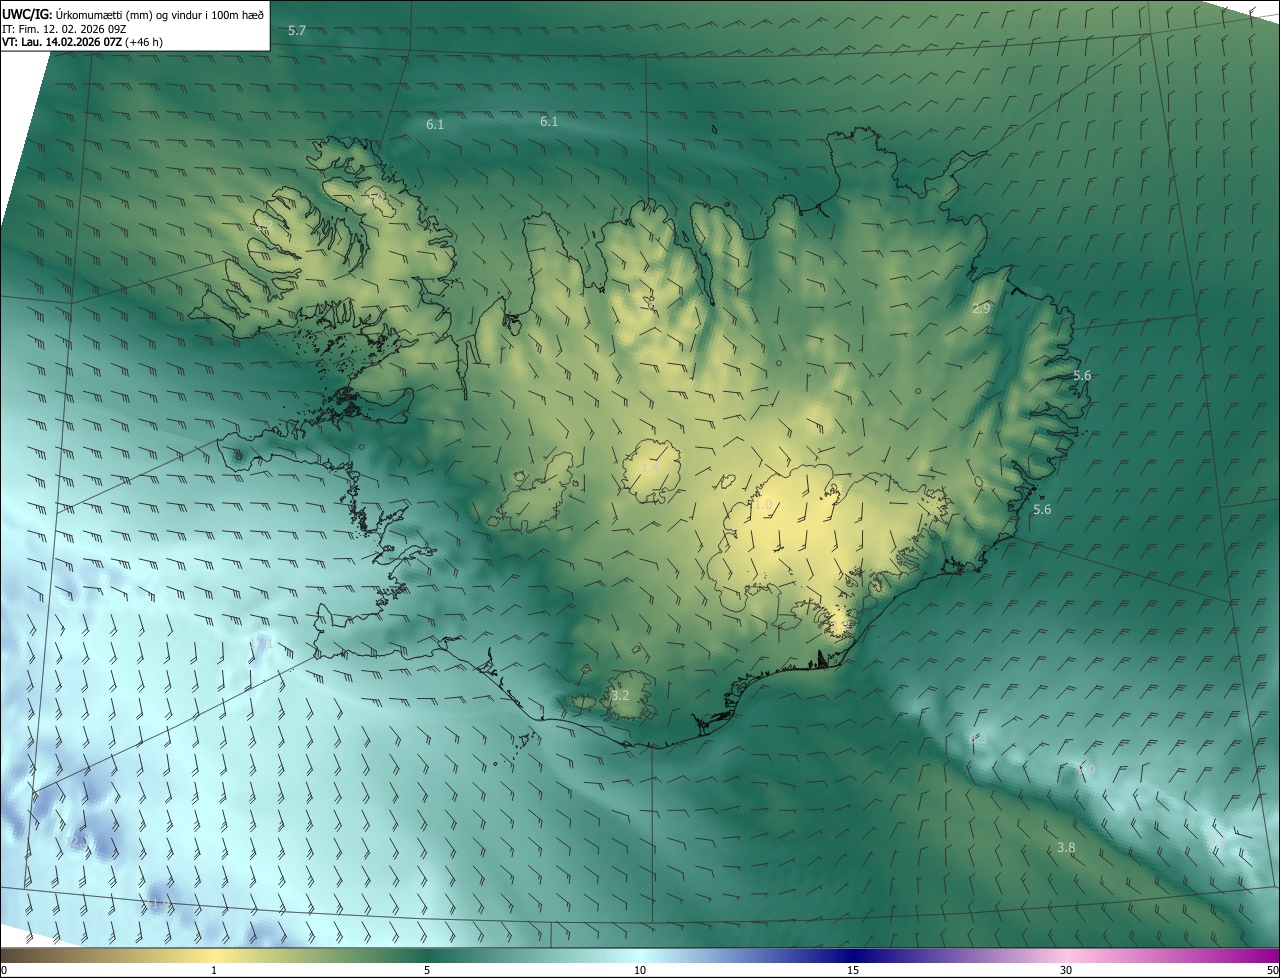The width and height of the screenshot is (1280, 978).
Task: Click the color scale label 1
Action: 213,970
